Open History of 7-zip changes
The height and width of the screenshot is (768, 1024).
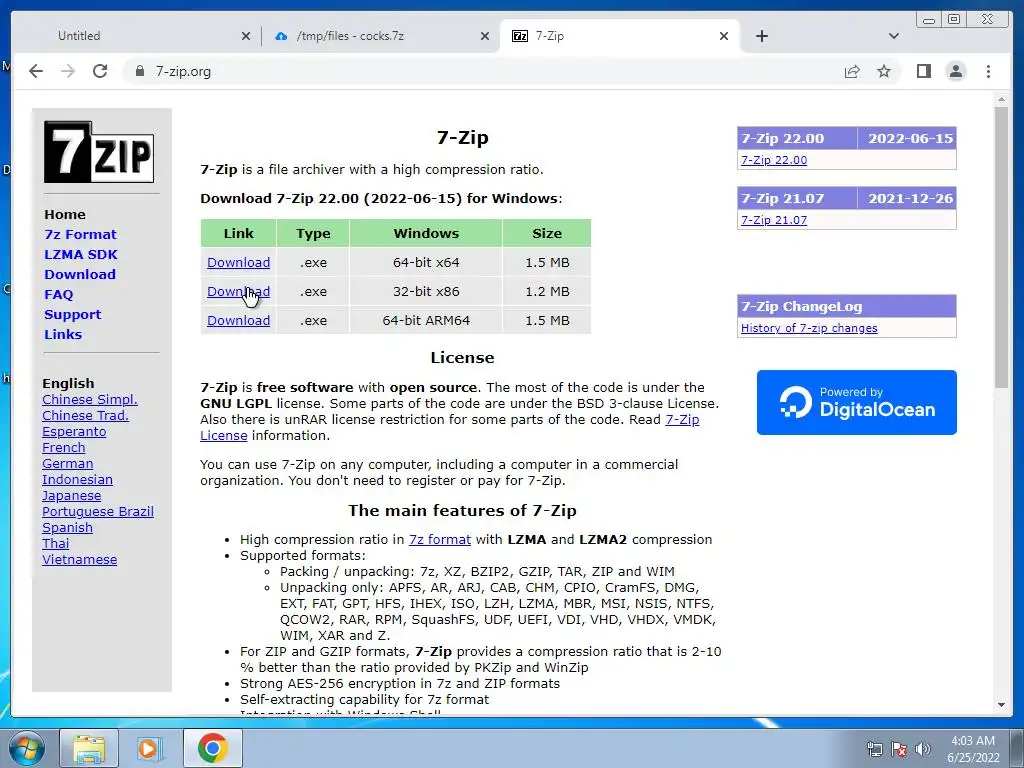809,328
